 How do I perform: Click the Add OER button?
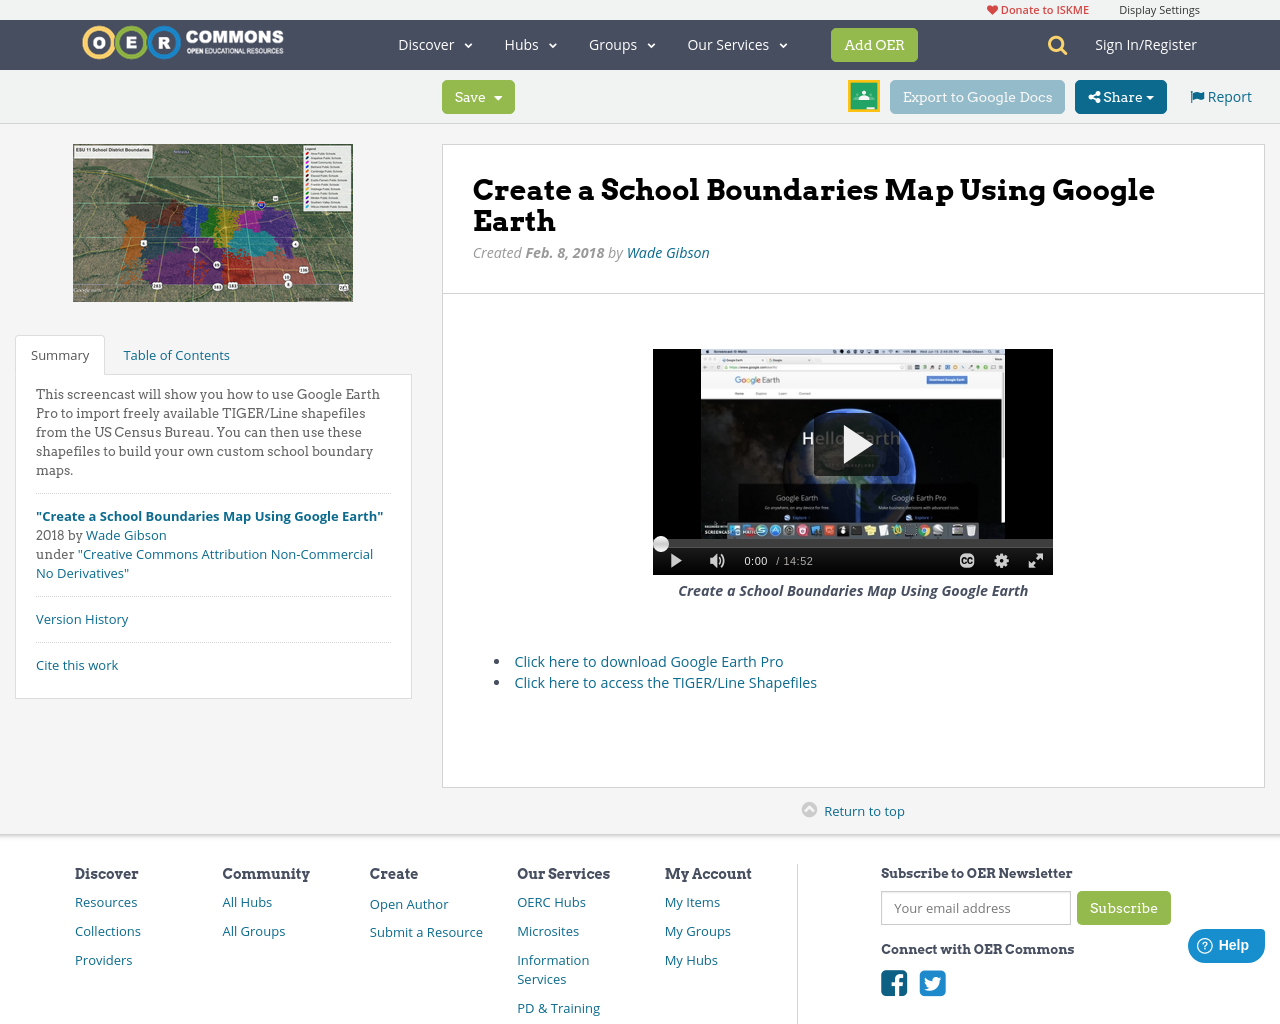click(874, 44)
